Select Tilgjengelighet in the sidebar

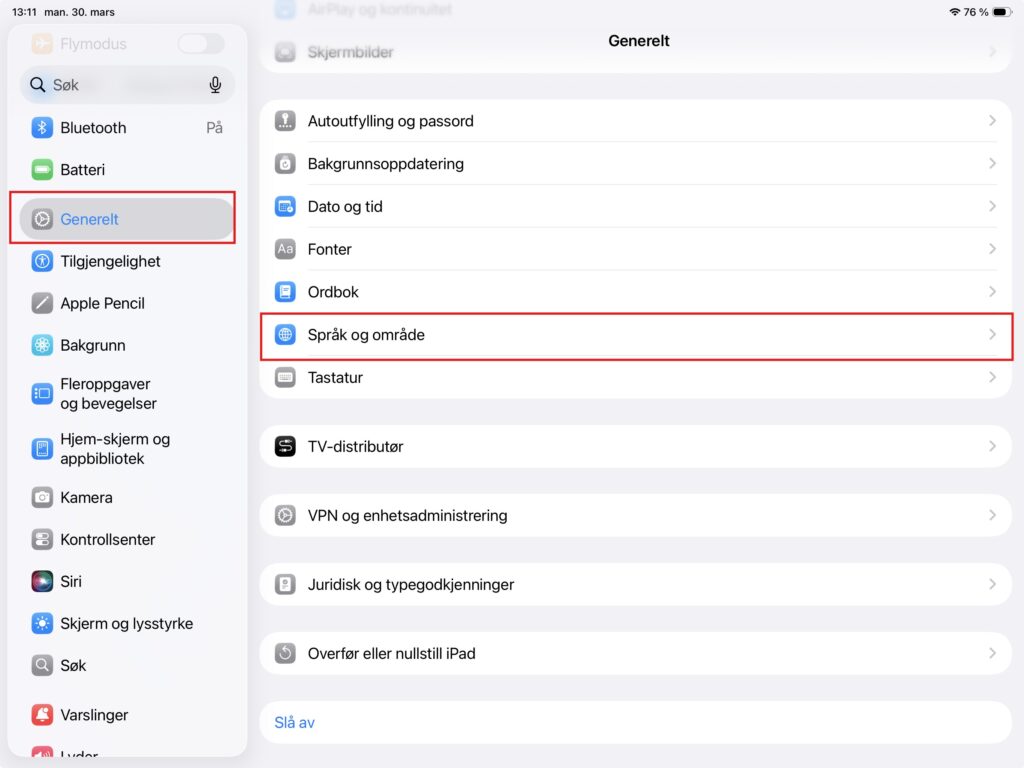pos(127,261)
